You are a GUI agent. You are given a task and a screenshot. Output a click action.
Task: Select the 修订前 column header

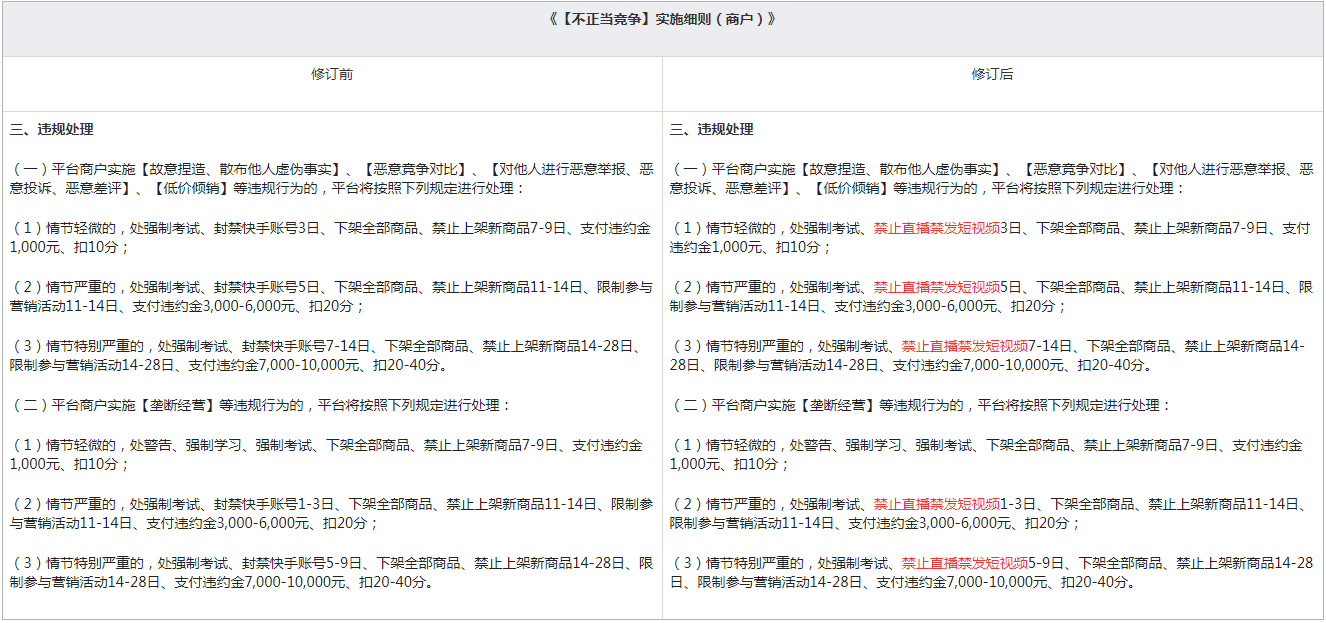coord(332,74)
